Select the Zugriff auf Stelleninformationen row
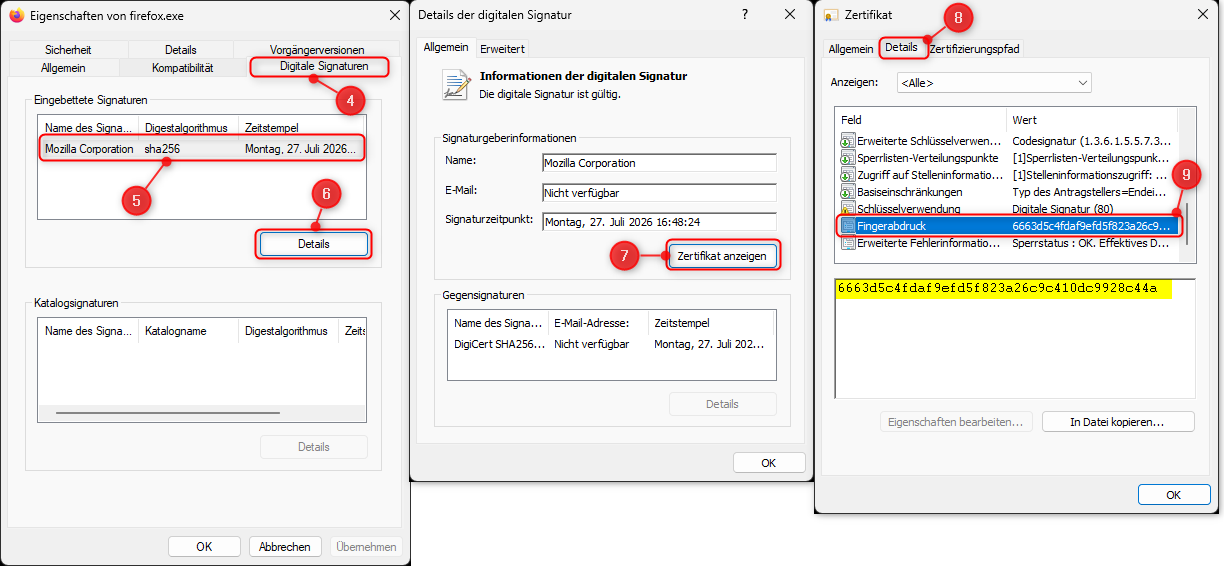 1007,175
